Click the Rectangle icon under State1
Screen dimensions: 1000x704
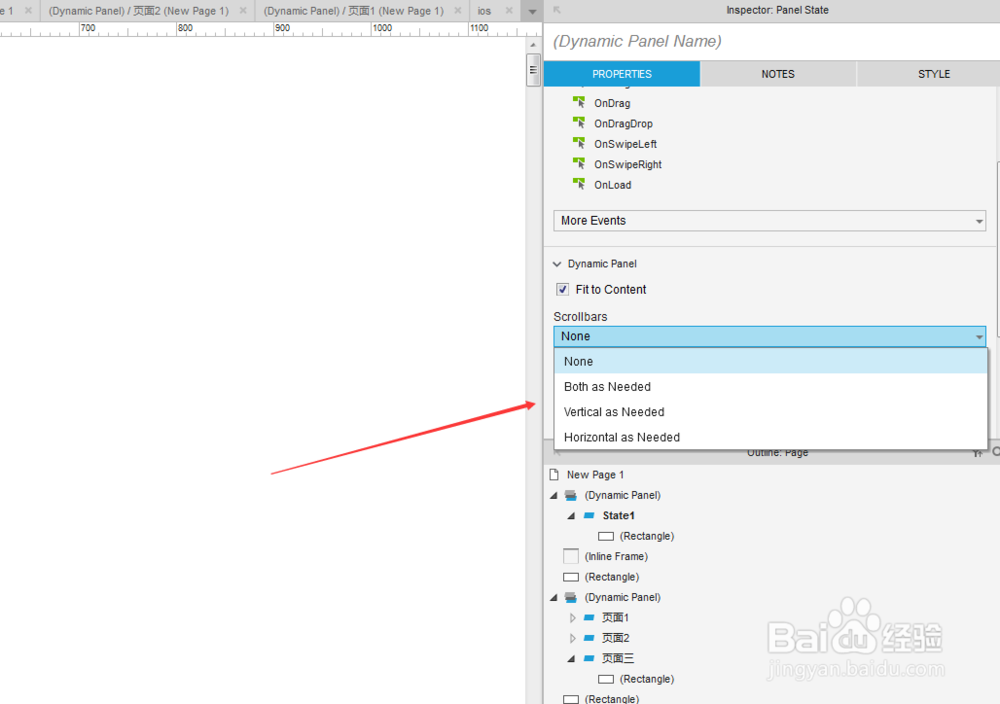(606, 536)
